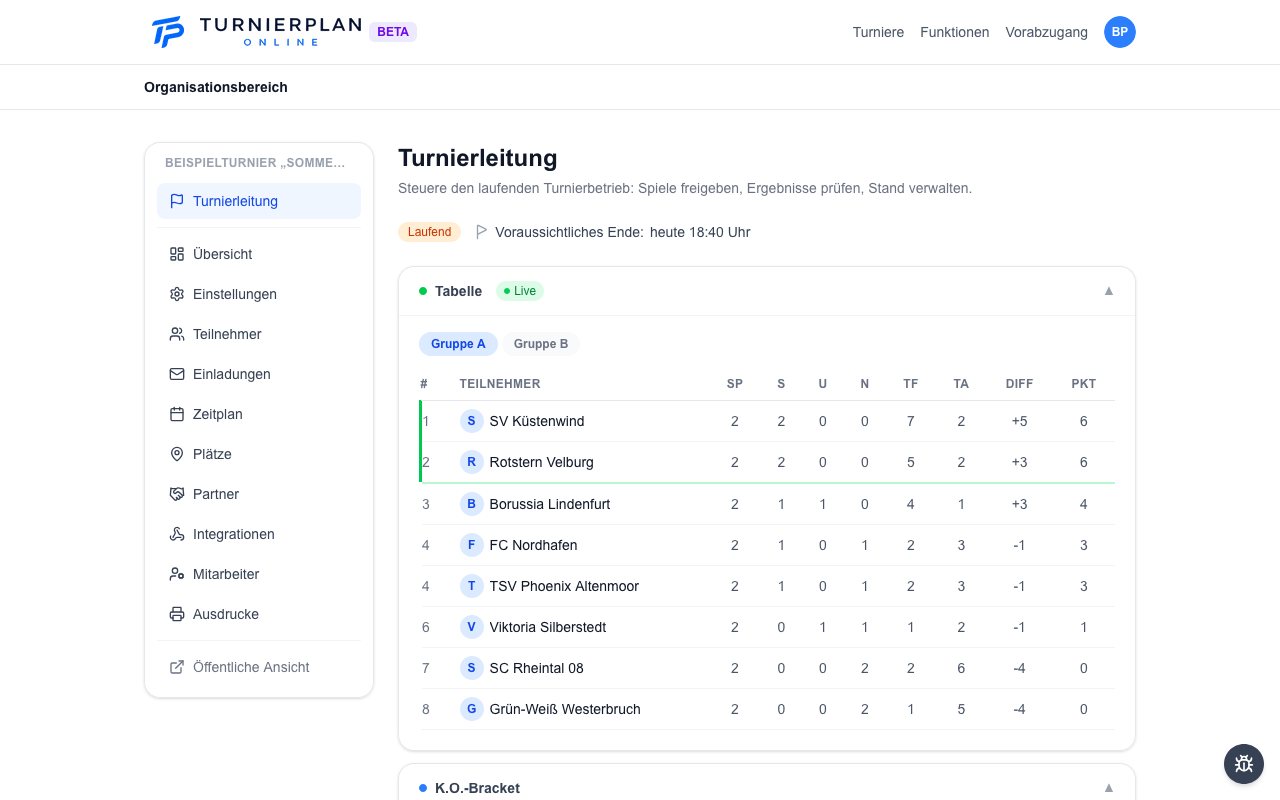Click the Mitarbeiter user-cog icon
Image resolution: width=1280 pixels, height=800 pixels.
coord(177,574)
